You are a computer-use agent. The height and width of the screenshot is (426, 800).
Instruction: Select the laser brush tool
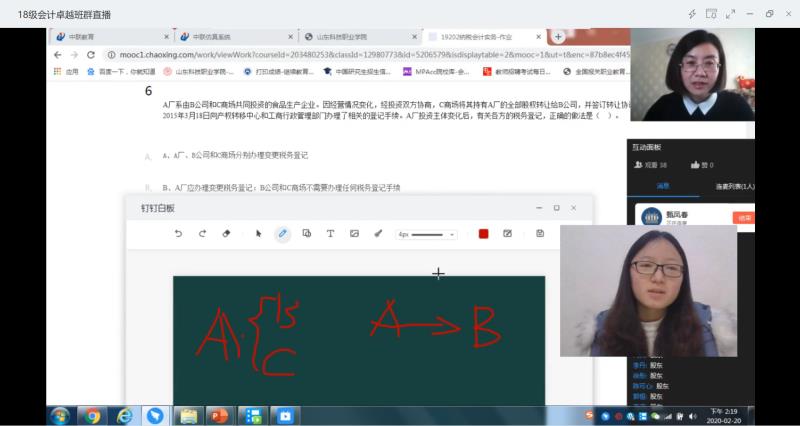pos(378,233)
